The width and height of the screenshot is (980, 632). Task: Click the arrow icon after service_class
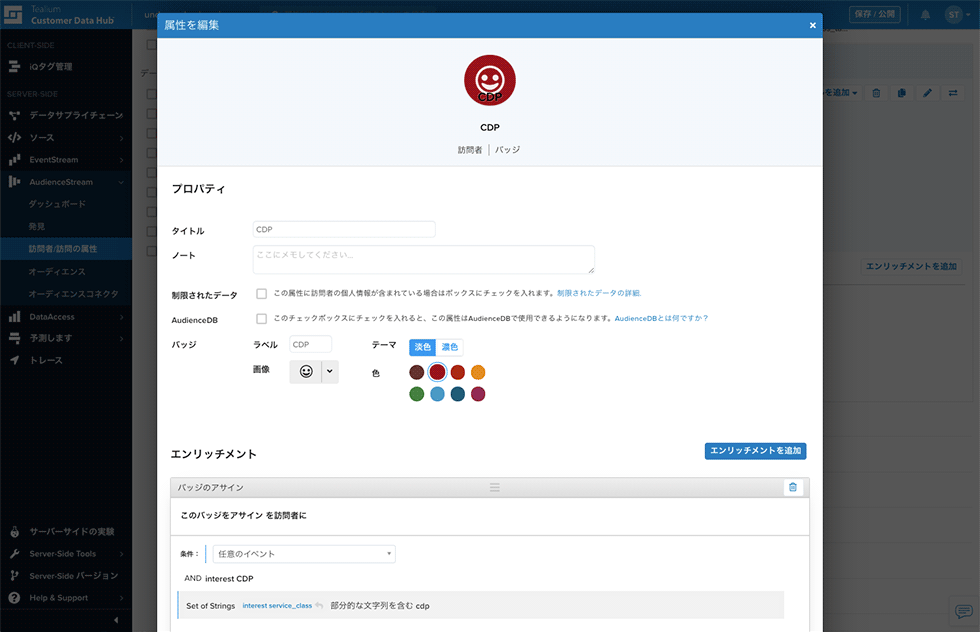(x=319, y=606)
